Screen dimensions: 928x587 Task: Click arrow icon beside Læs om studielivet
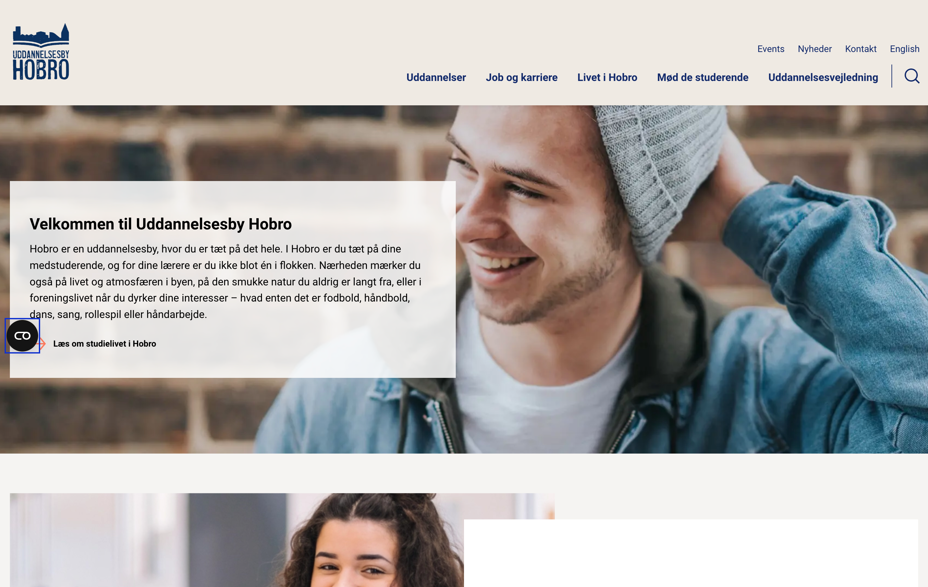pyautogui.click(x=42, y=344)
